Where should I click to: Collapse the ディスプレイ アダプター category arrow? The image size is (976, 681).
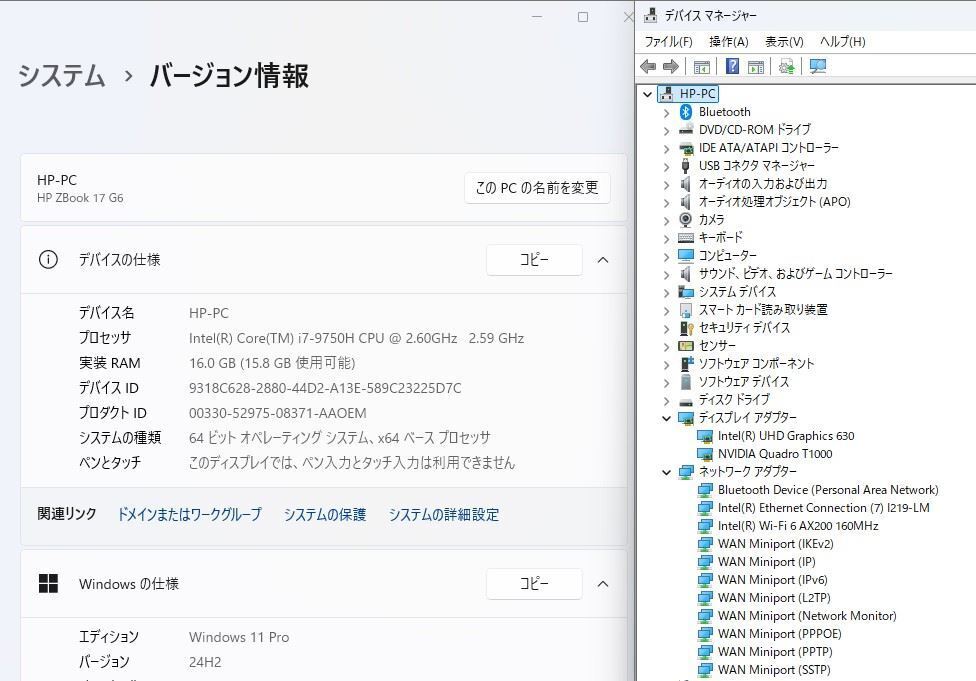click(667, 418)
